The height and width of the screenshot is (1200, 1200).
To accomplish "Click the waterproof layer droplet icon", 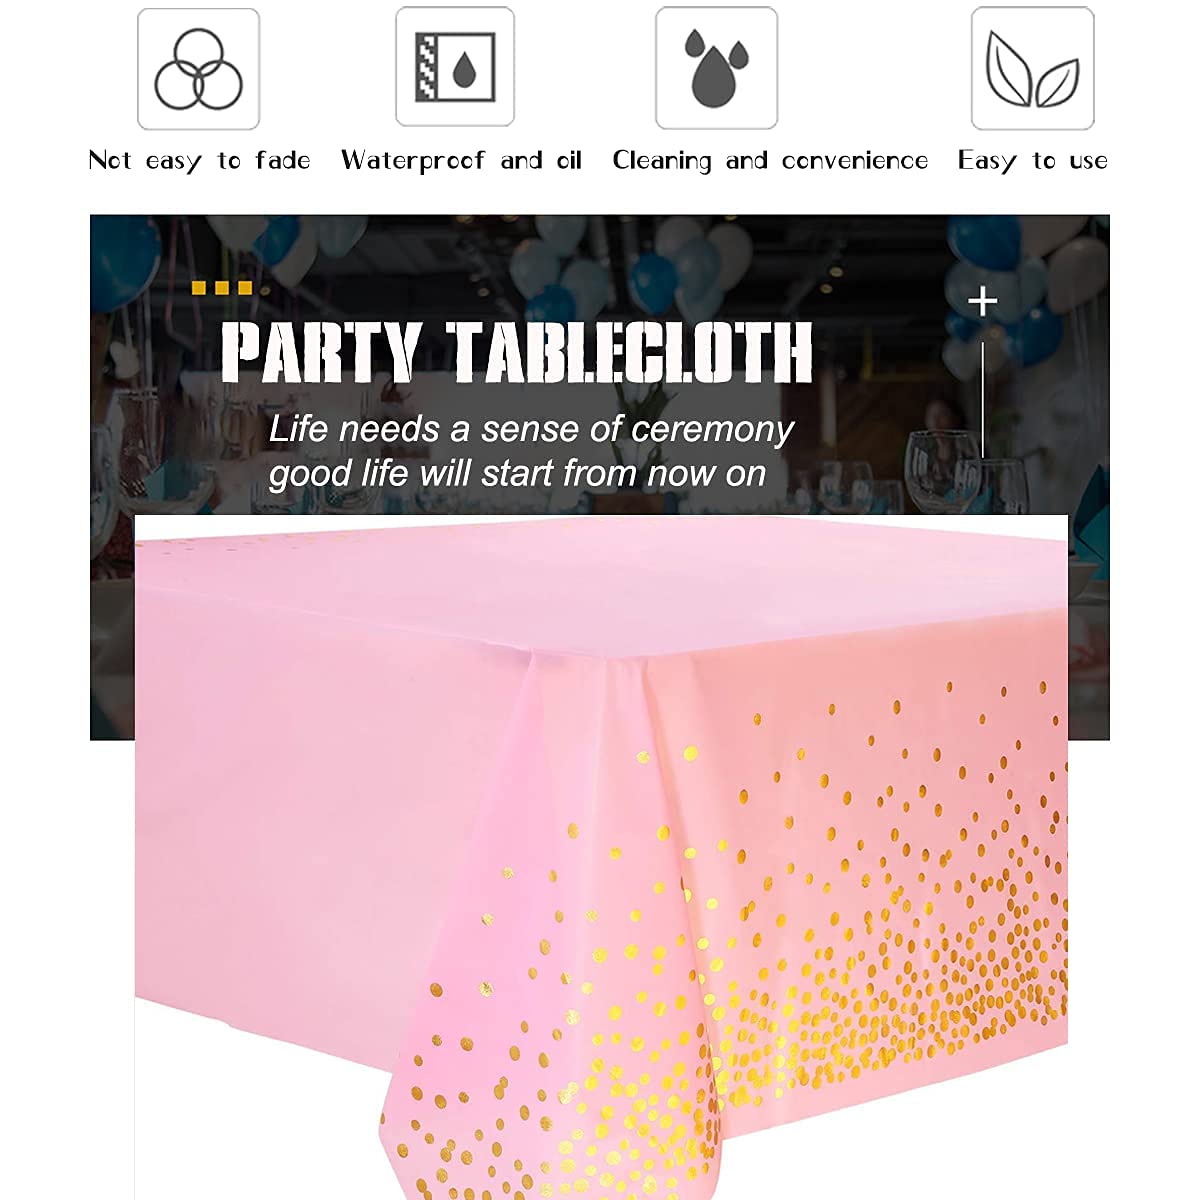I will click(455, 67).
